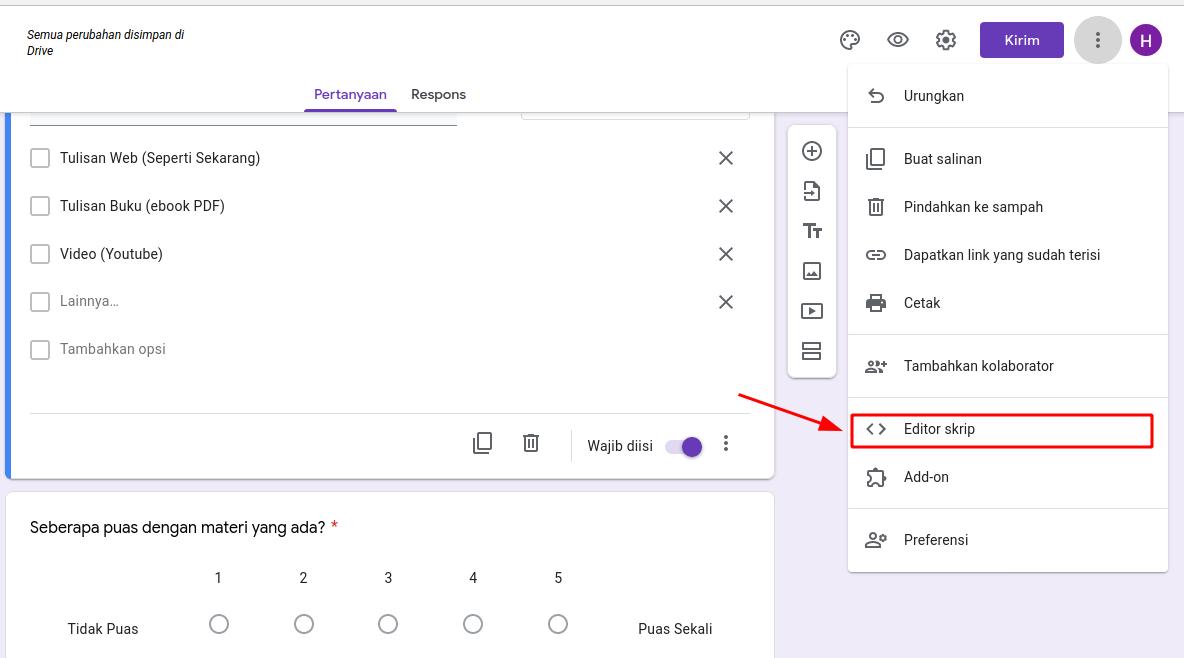Viewport: 1184px width, 658px height.
Task: Select Tambahkan kolaborator menu entry
Action: [x=978, y=366]
